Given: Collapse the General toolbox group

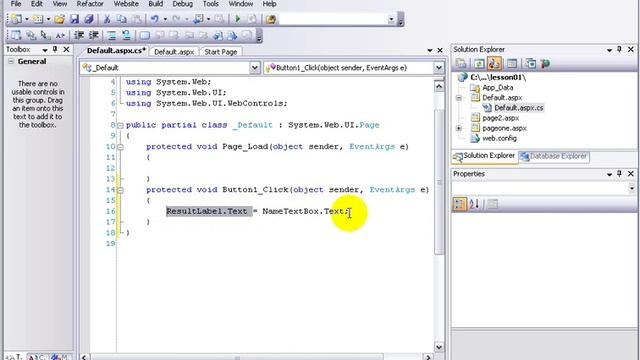Looking at the screenshot, I should [x=11, y=62].
